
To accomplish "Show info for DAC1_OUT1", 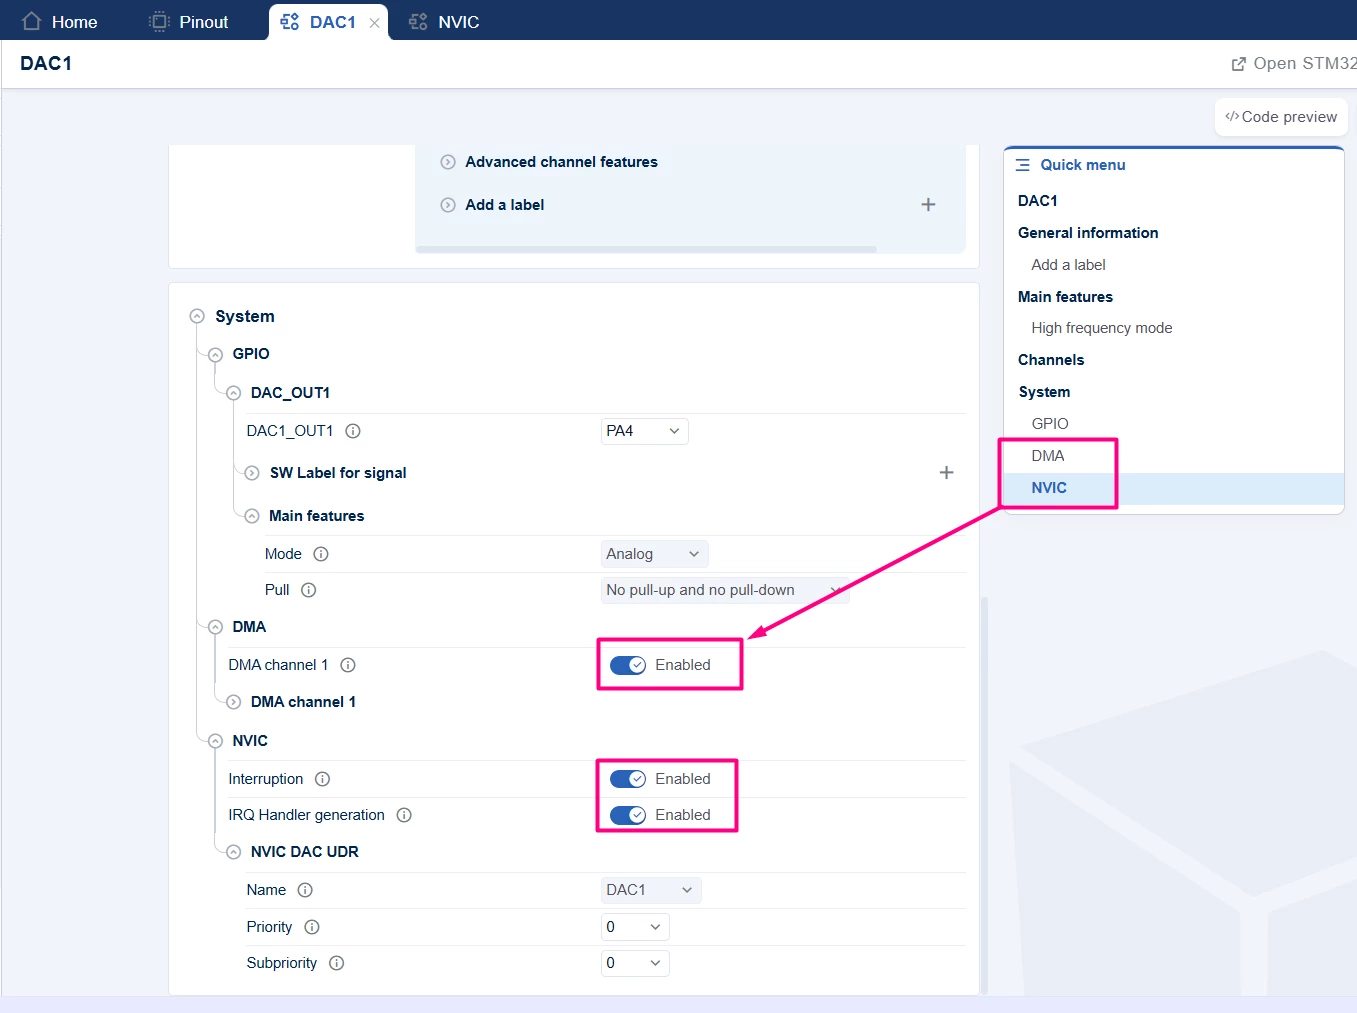I will [353, 431].
